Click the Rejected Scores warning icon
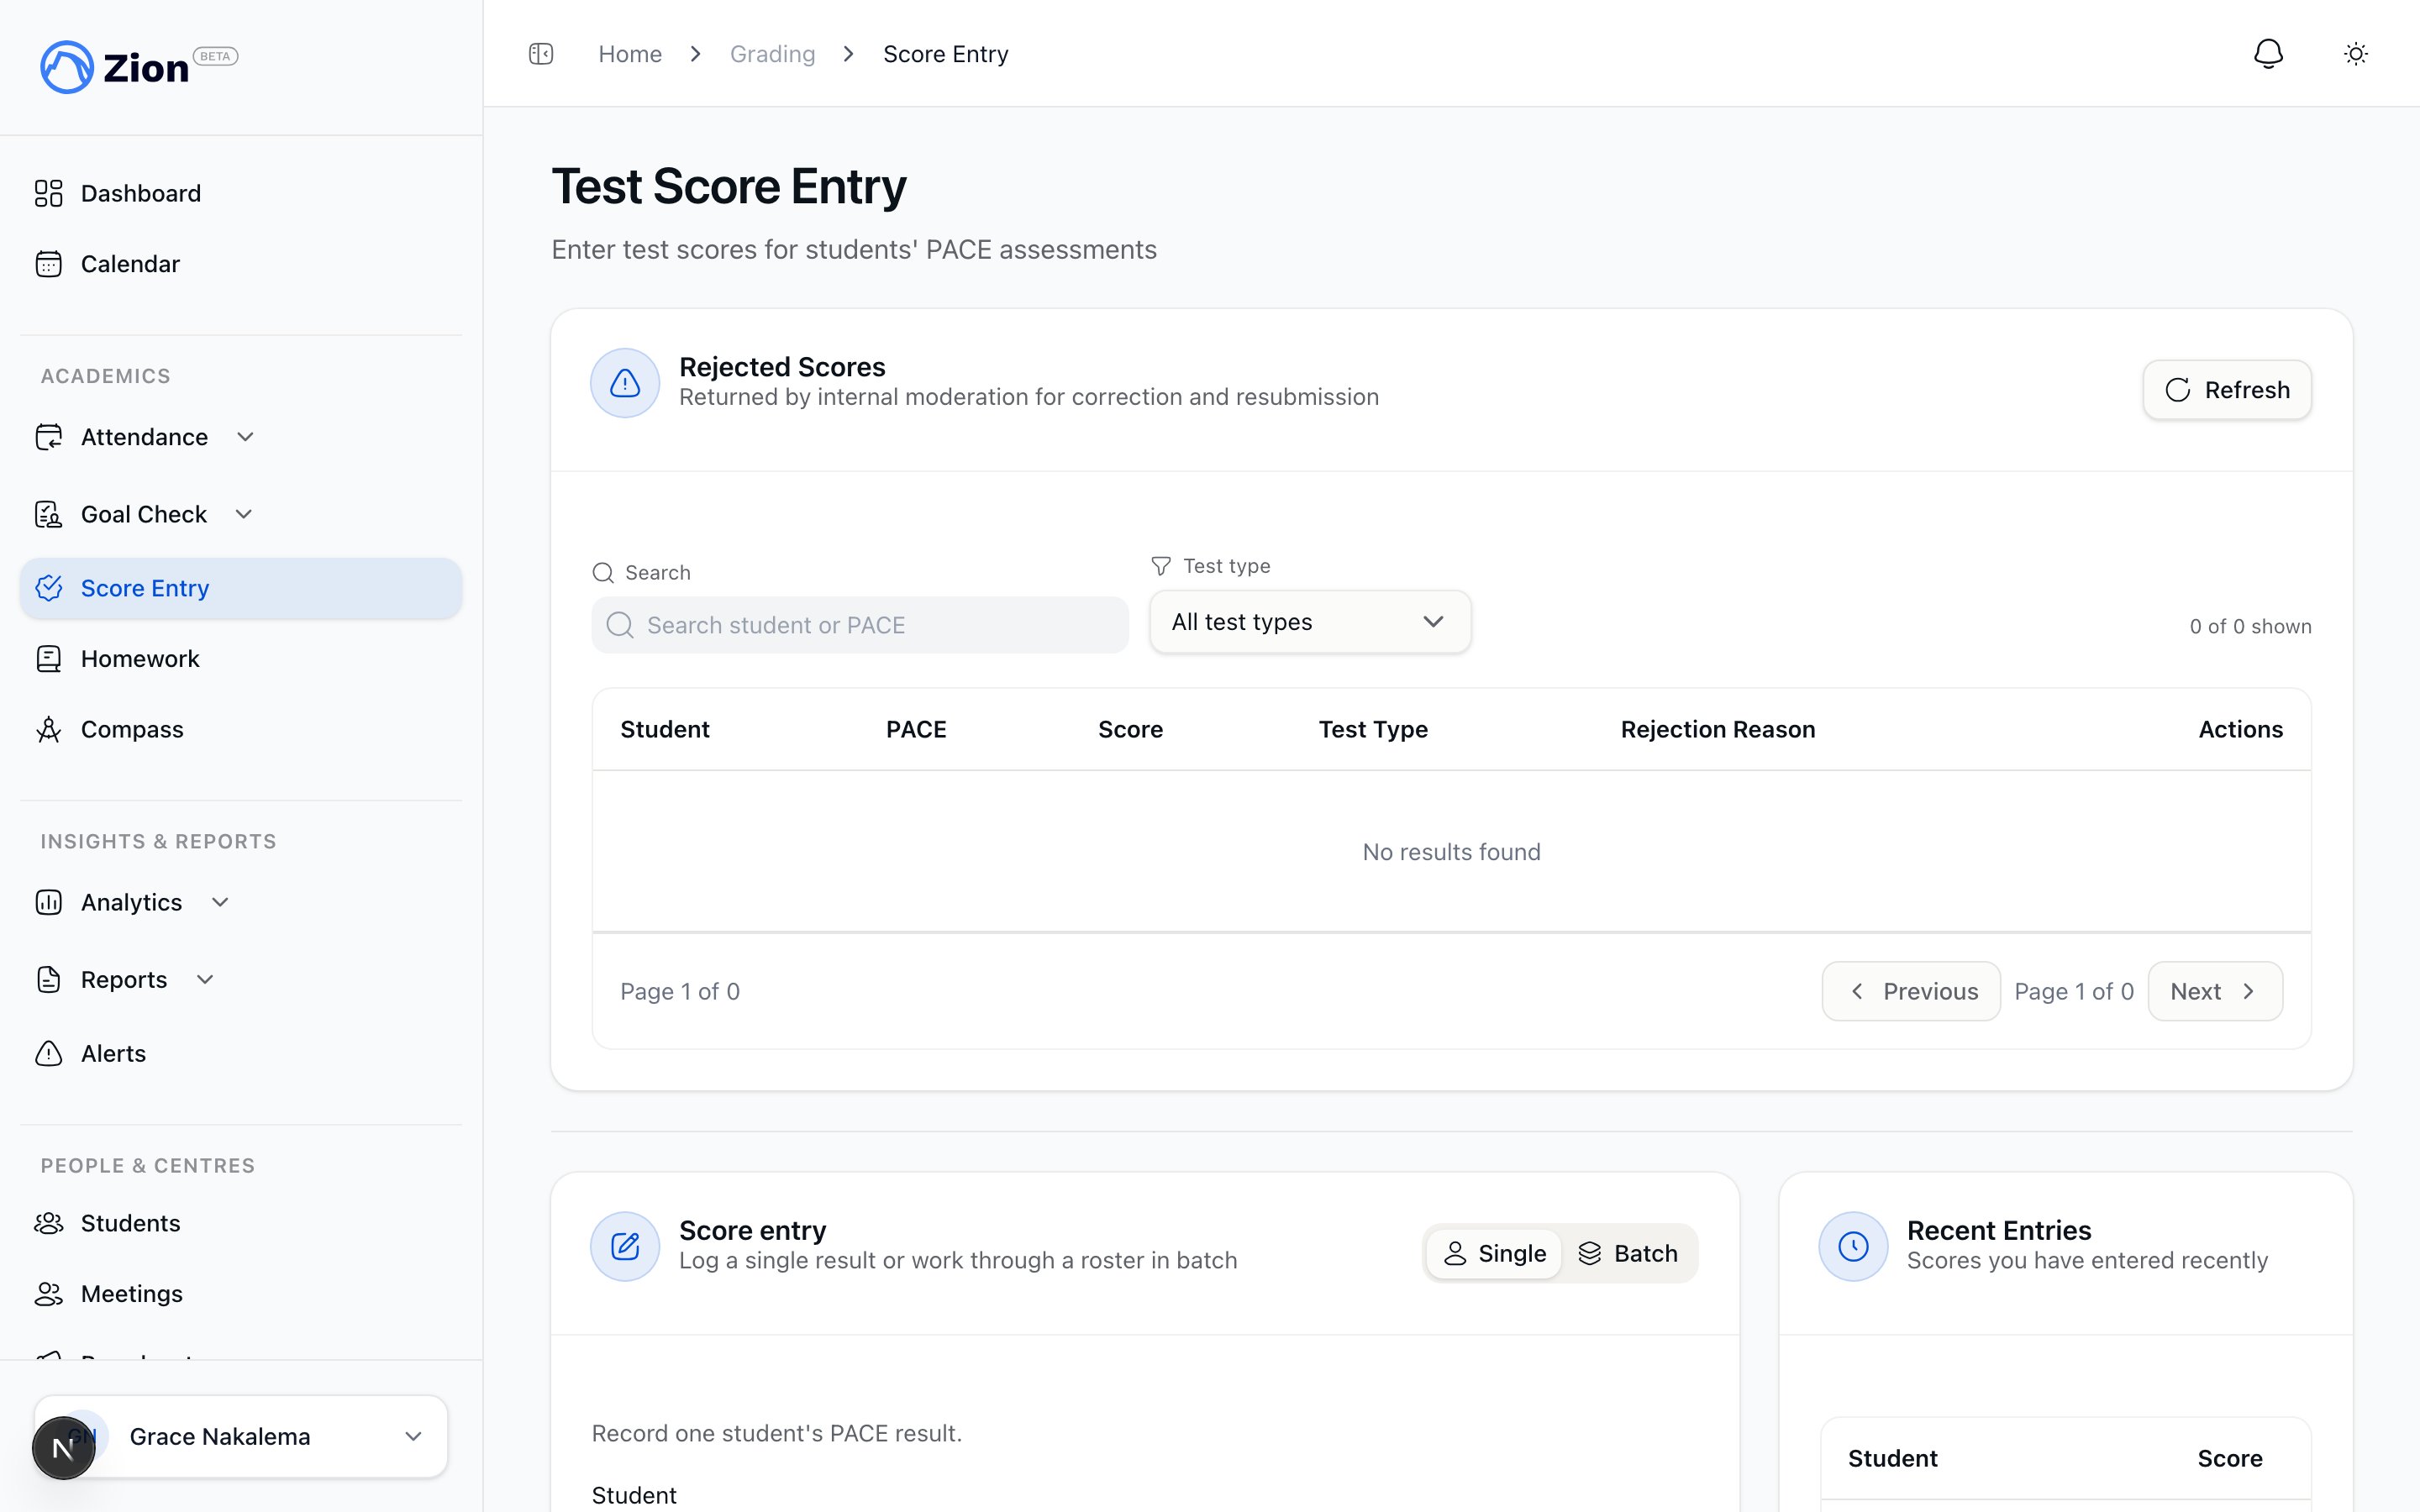 (x=625, y=383)
